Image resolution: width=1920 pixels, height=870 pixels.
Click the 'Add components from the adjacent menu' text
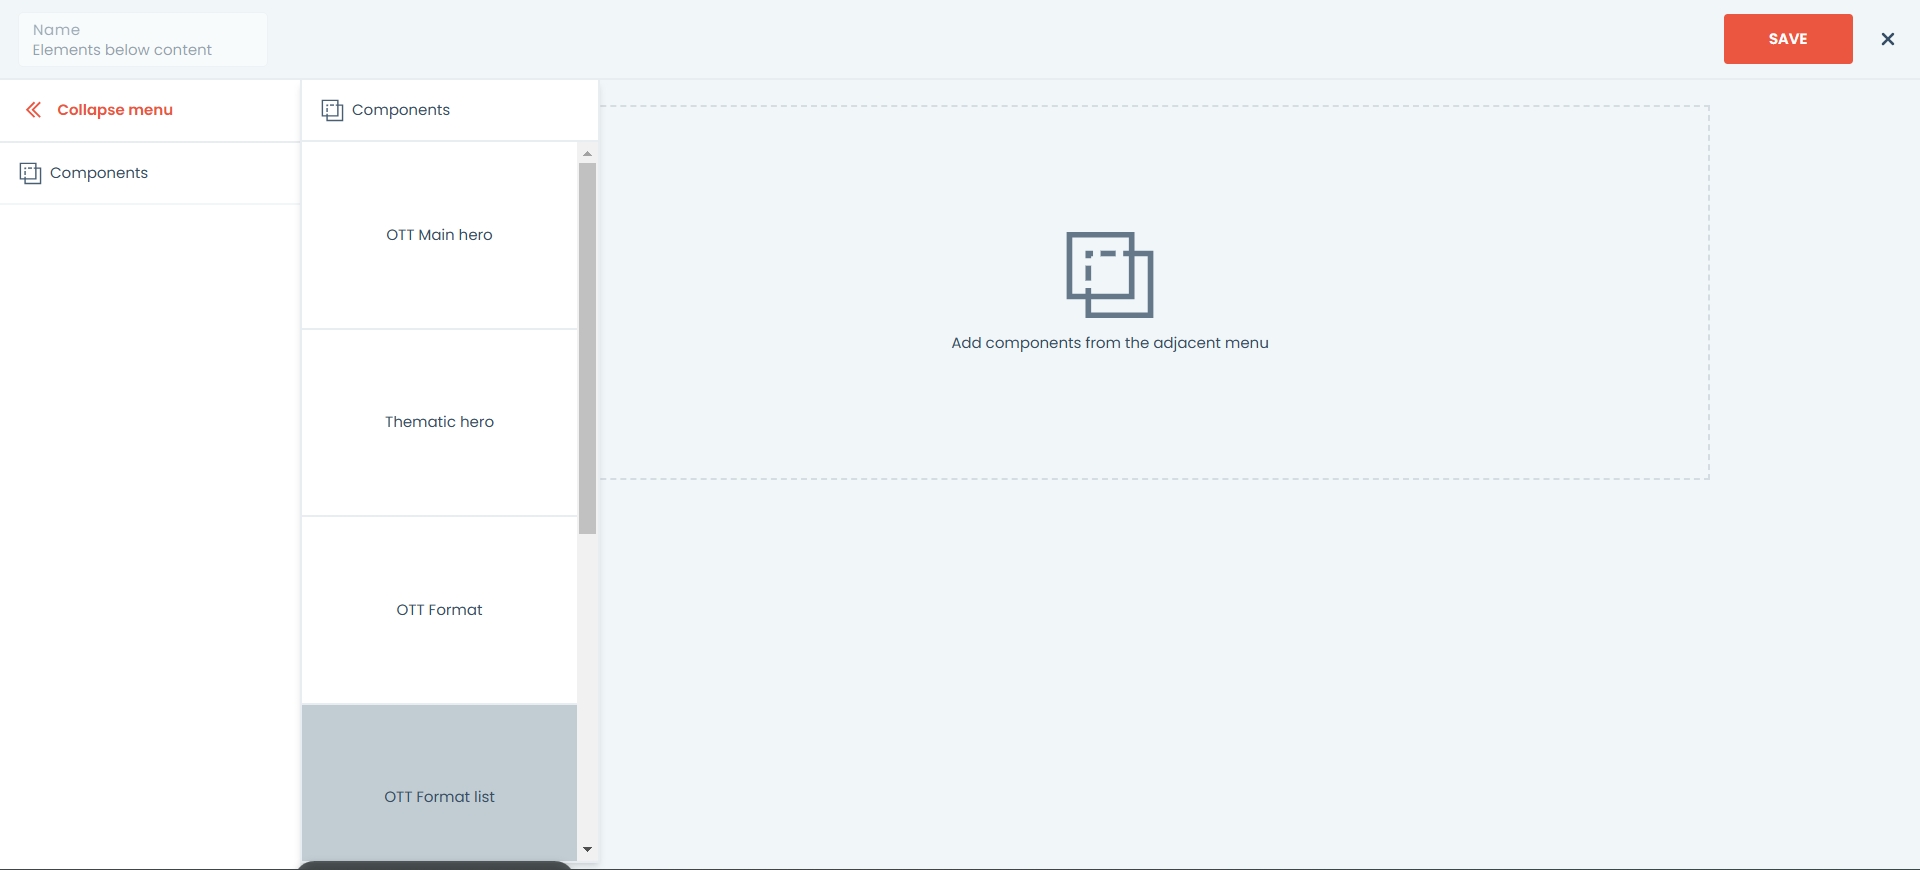[x=1109, y=343]
